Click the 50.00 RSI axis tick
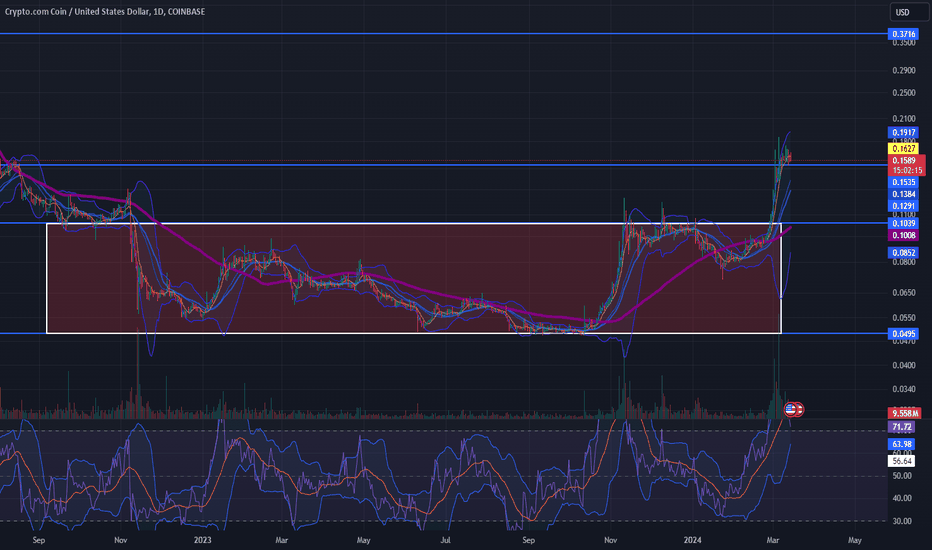The height and width of the screenshot is (550, 932). tap(902, 476)
